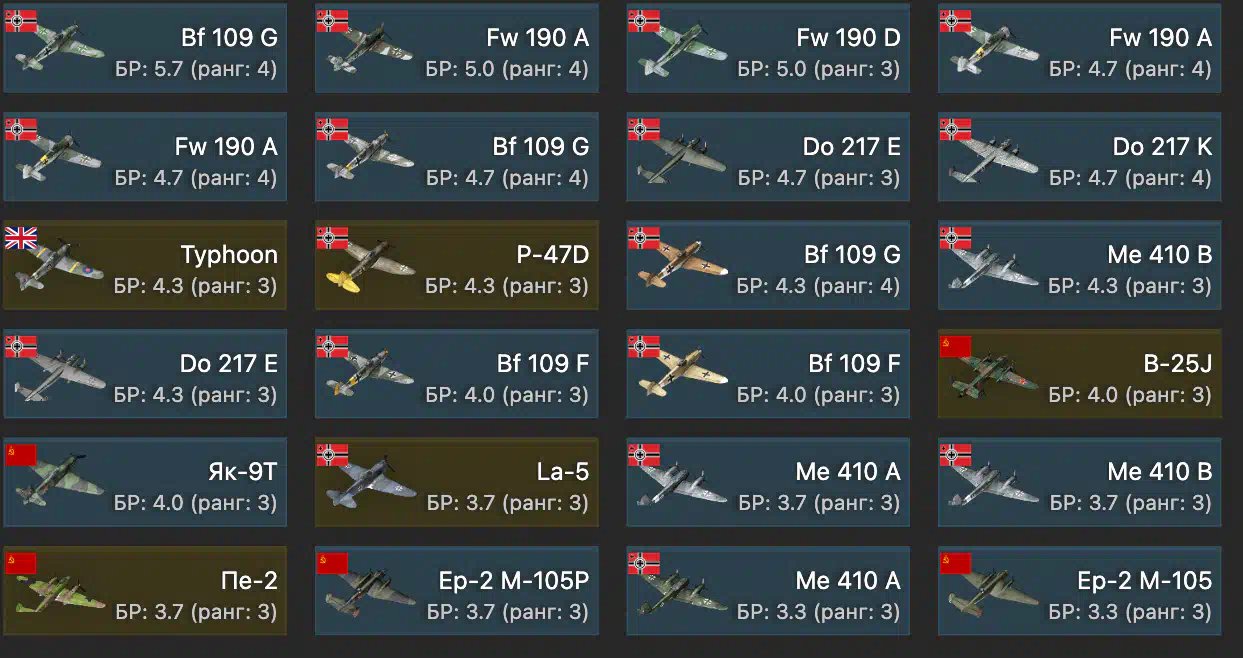Click the Soviet flag on Як-9Т card
1243x658 pixels.
(x=21, y=455)
